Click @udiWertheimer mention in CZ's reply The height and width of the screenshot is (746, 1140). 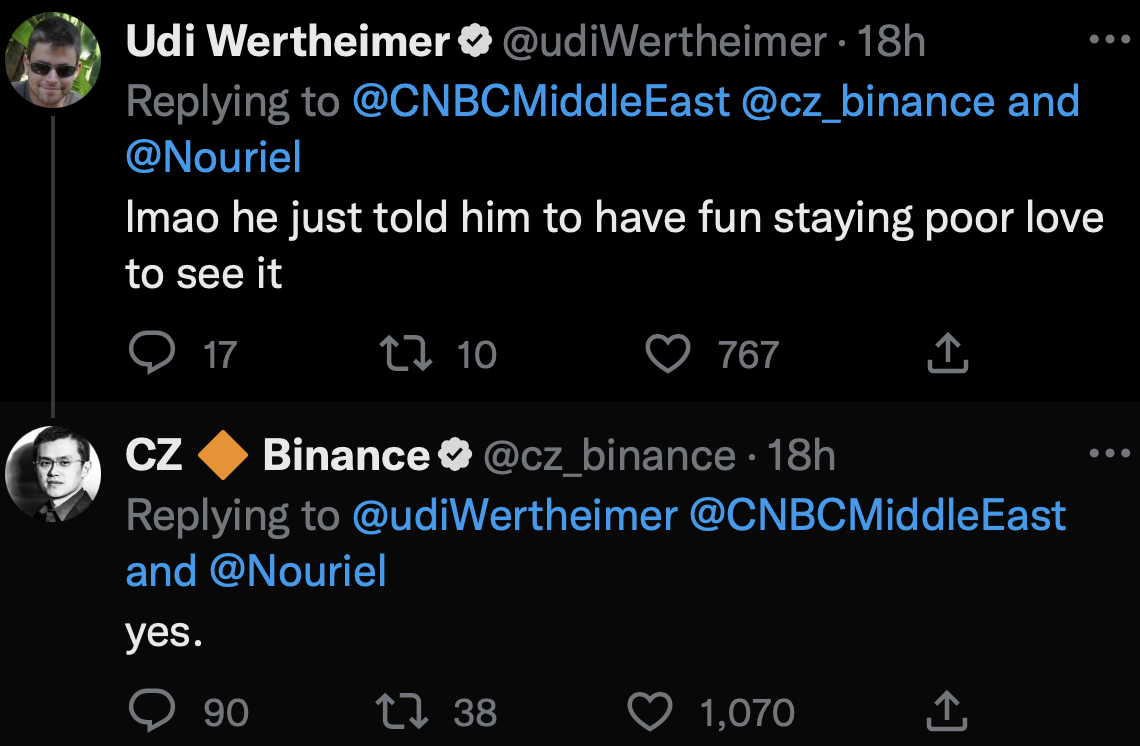[x=515, y=515]
